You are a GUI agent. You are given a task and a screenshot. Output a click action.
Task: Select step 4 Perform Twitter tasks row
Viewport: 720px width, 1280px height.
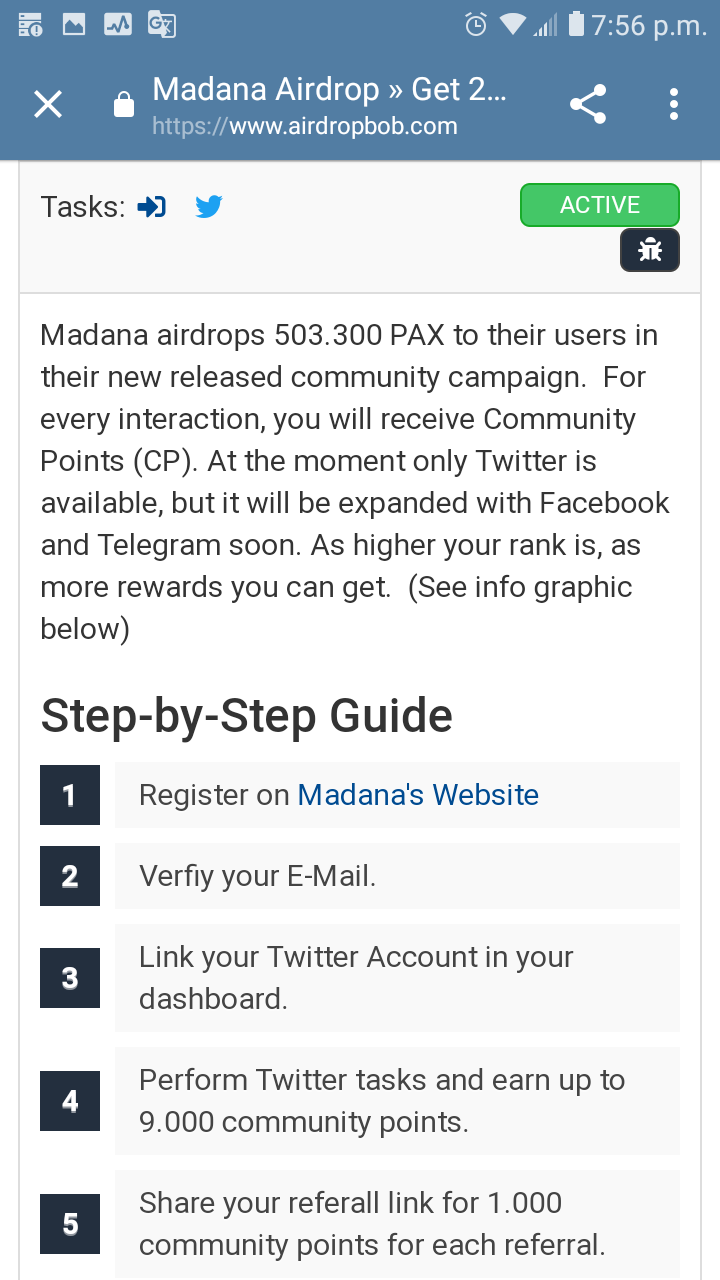(397, 1101)
